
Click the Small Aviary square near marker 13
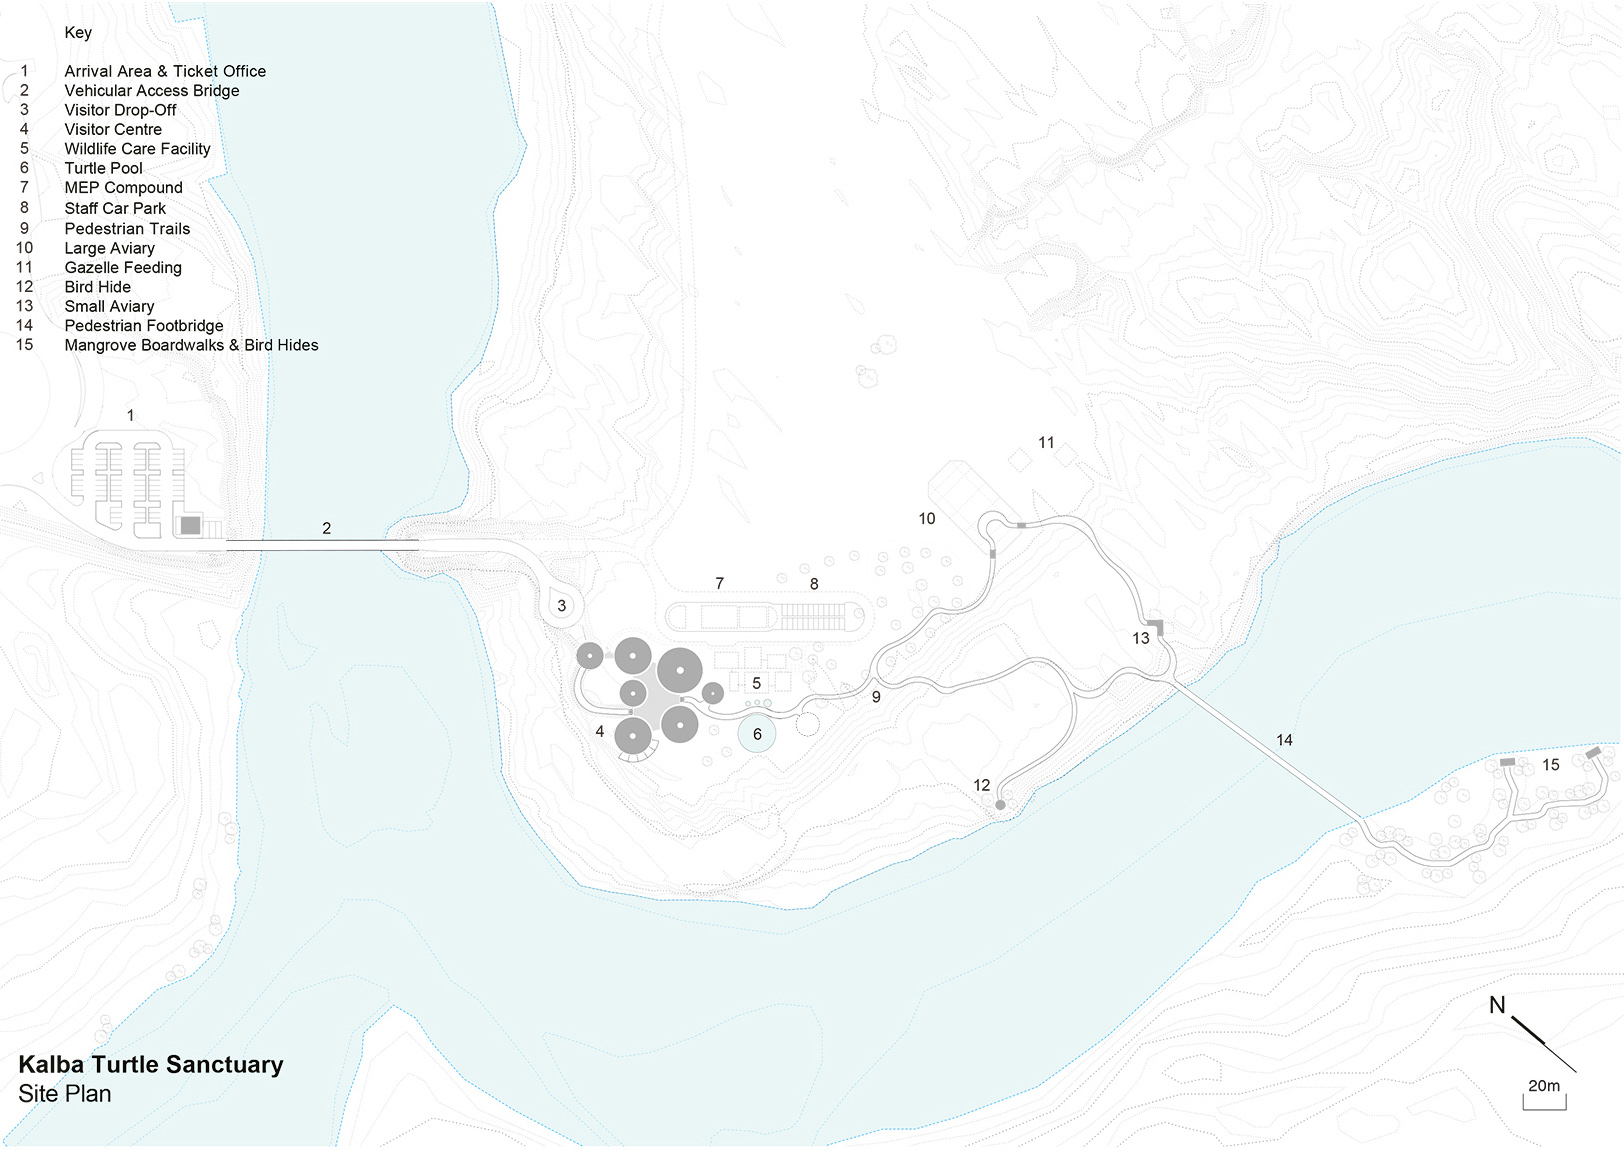point(1156,626)
